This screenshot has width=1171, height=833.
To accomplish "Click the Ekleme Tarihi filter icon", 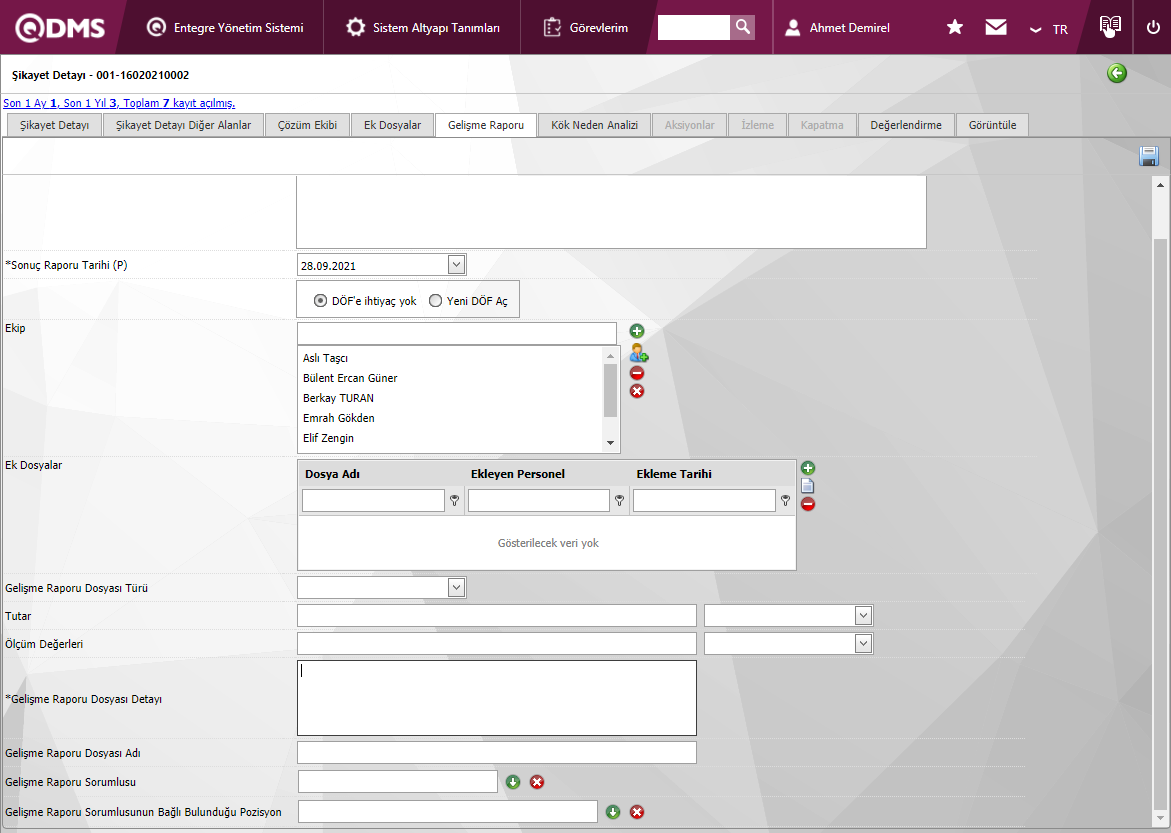I will (785, 501).
